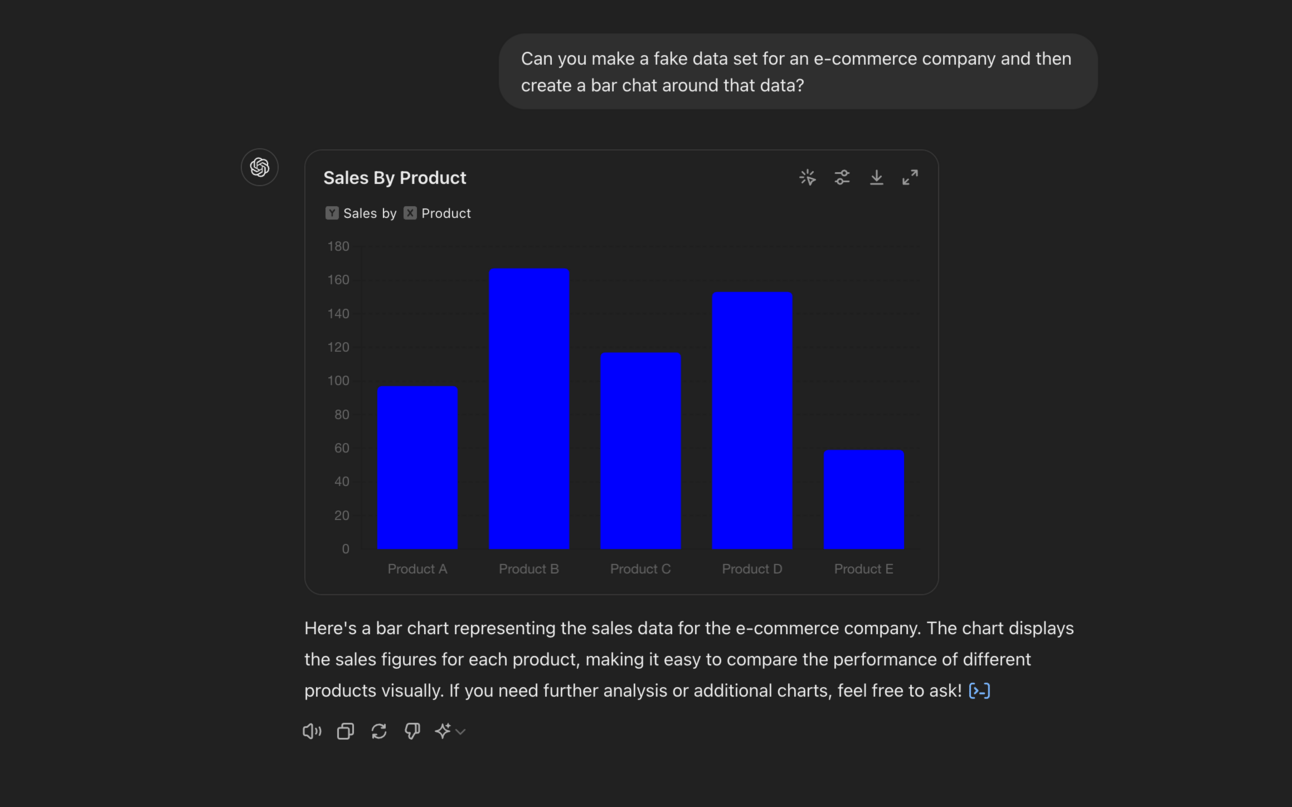Click the ChatGPT logo avatar
Viewport: 1292px width, 807px height.
coord(260,167)
